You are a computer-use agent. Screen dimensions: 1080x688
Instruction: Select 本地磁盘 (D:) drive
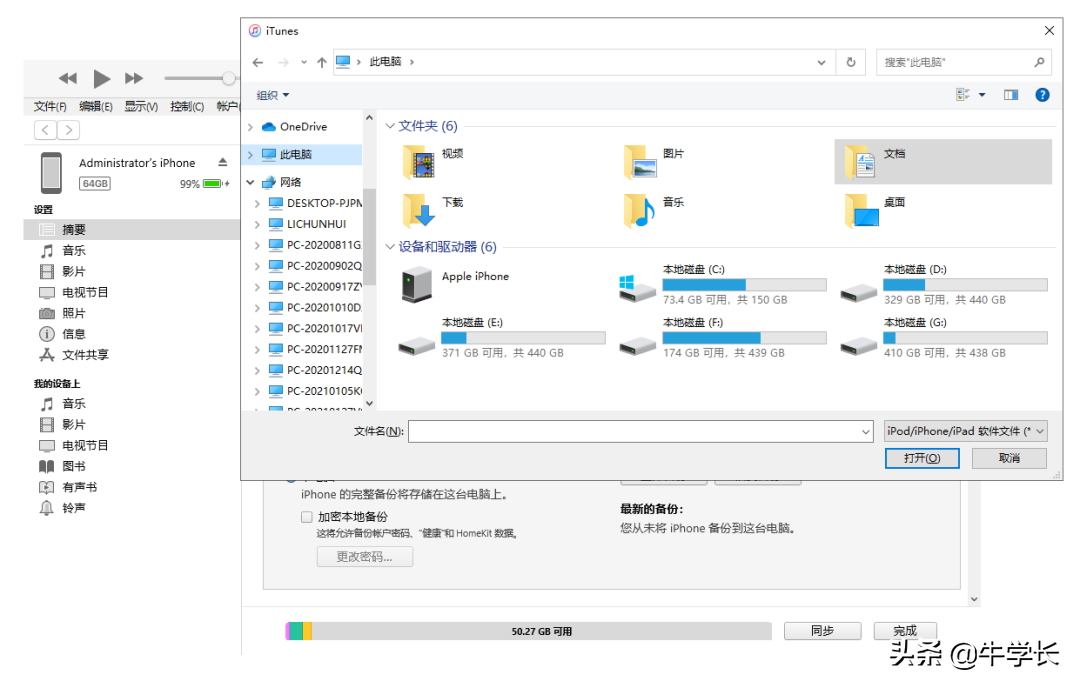point(944,284)
